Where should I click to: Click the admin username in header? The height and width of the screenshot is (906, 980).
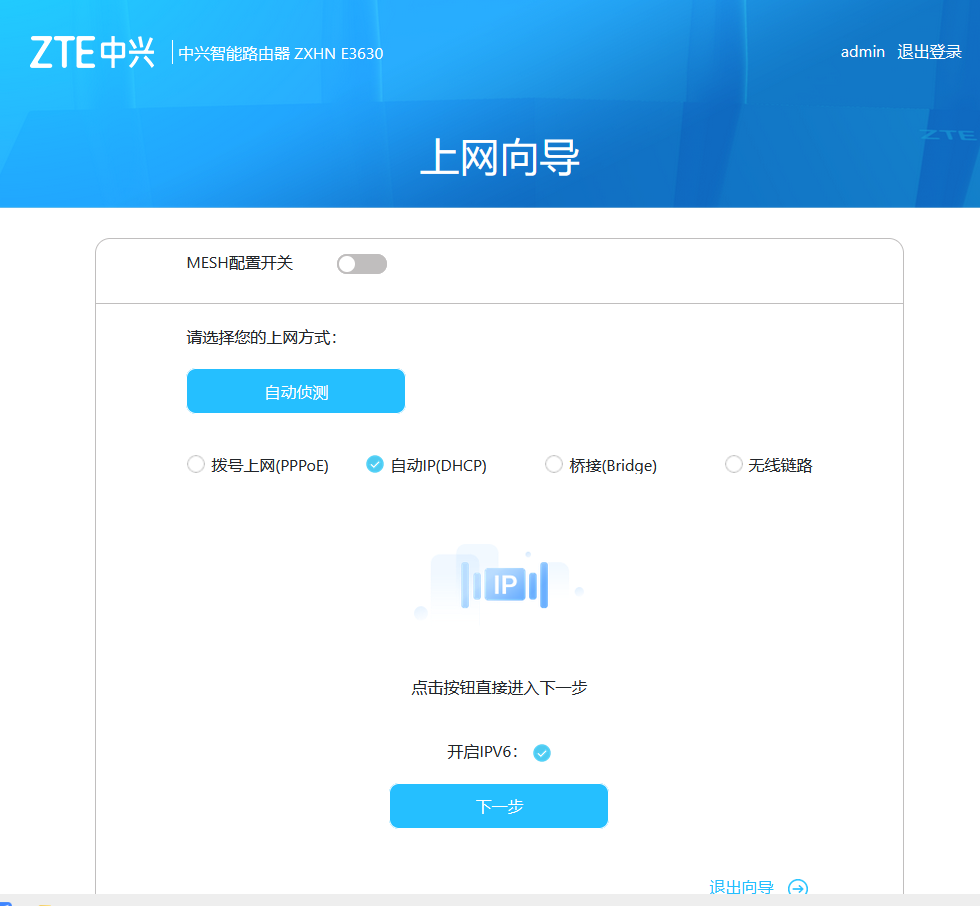point(862,52)
